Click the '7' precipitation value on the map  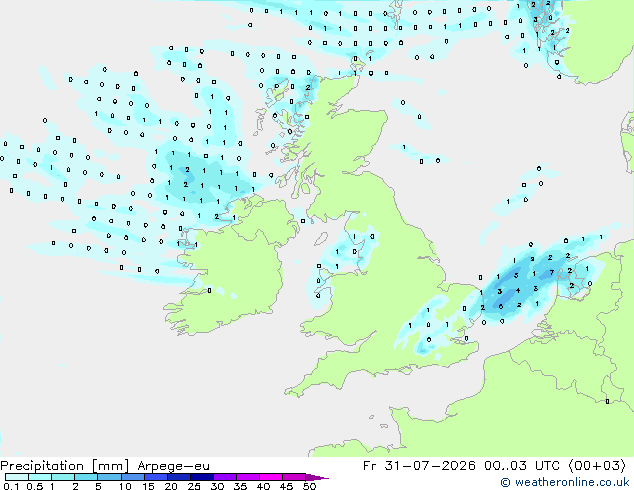(x=552, y=273)
